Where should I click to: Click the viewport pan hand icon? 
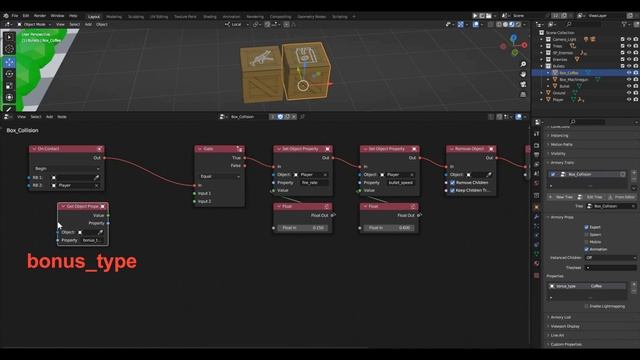523,74
